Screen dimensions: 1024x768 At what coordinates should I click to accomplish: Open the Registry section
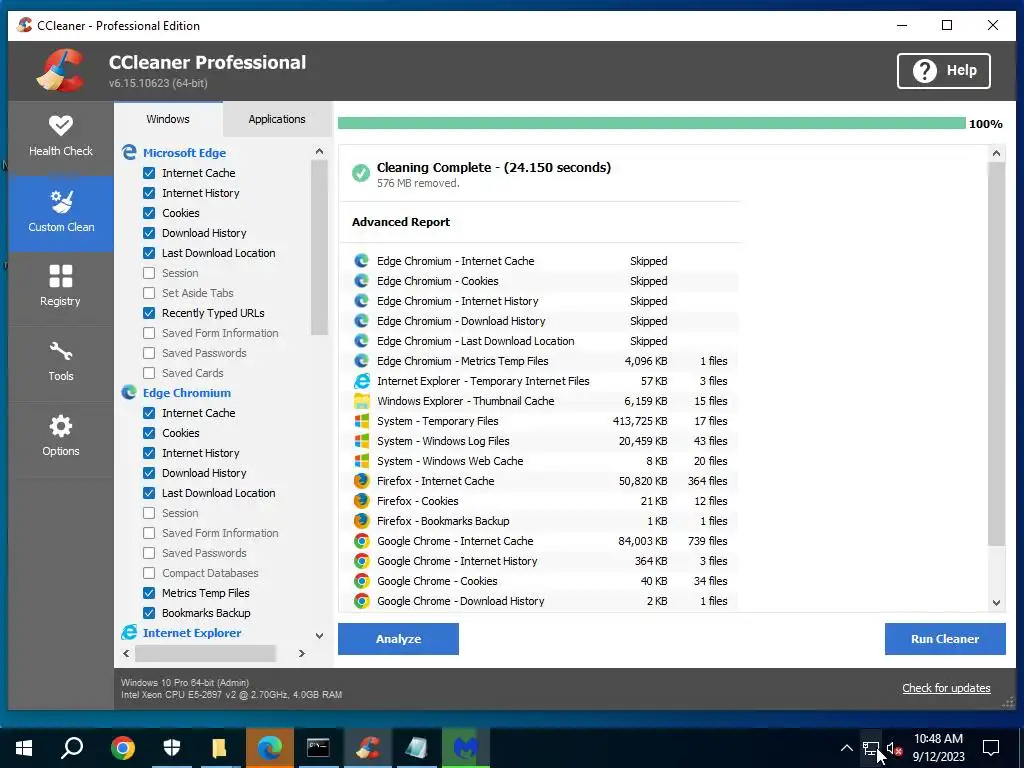tap(61, 287)
